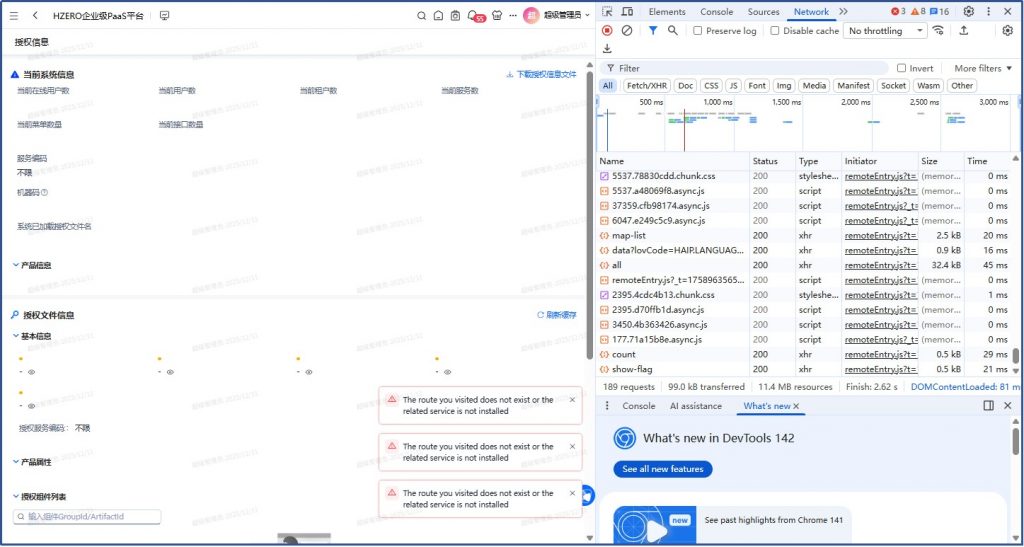Clear the network log

tap(627, 31)
